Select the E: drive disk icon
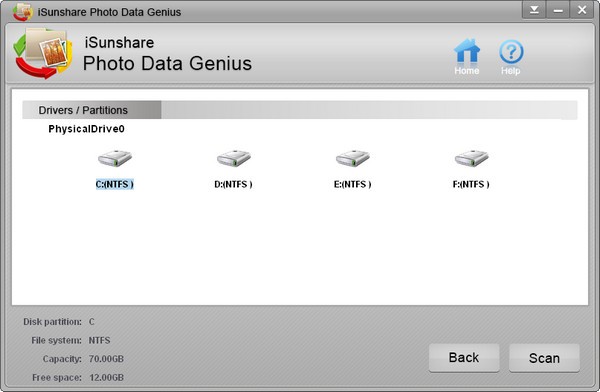The width and height of the screenshot is (600, 392). click(352, 158)
